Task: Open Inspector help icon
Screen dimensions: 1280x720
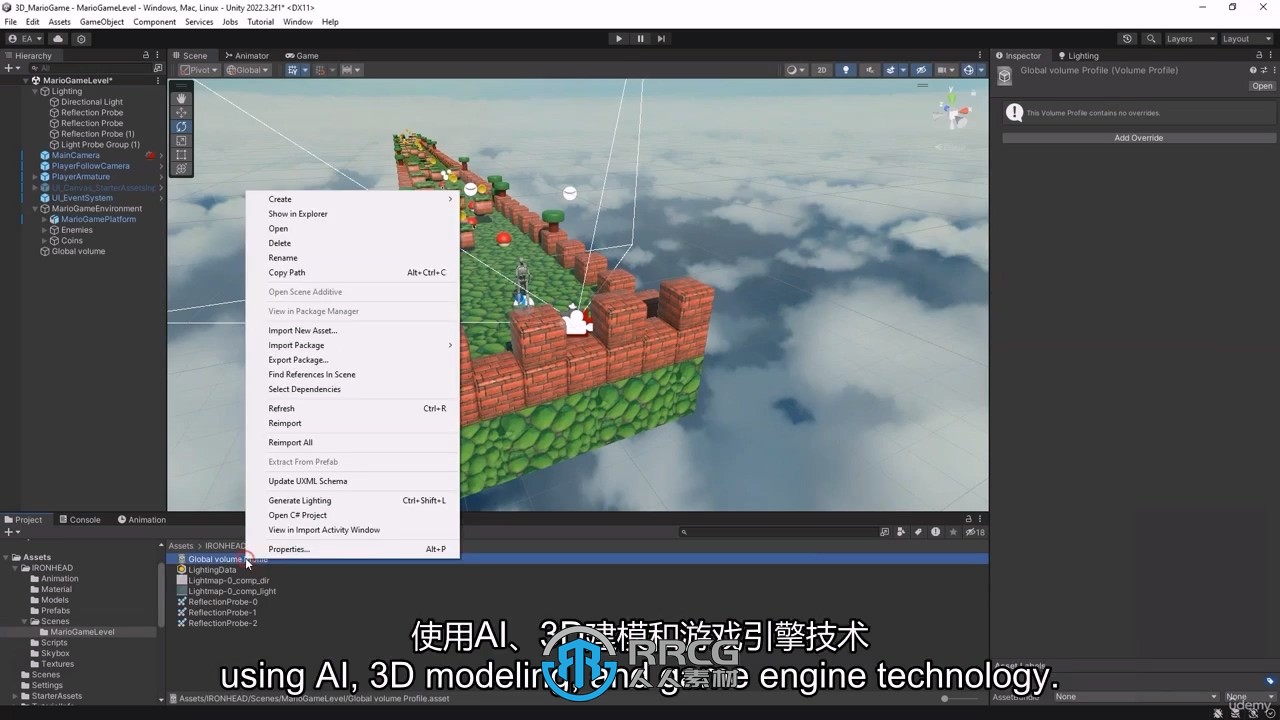Action: pos(1253,70)
